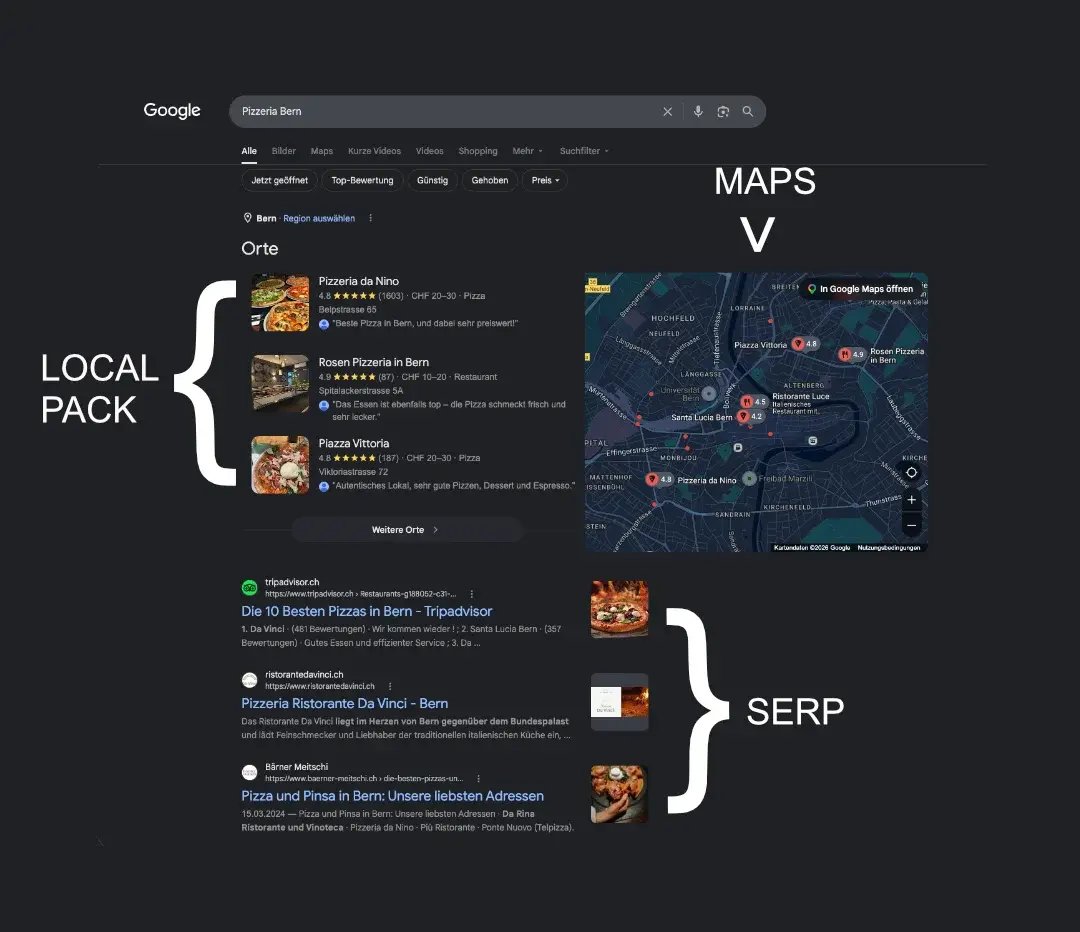
Task: Zoom out on the map with minus
Action: [911, 526]
